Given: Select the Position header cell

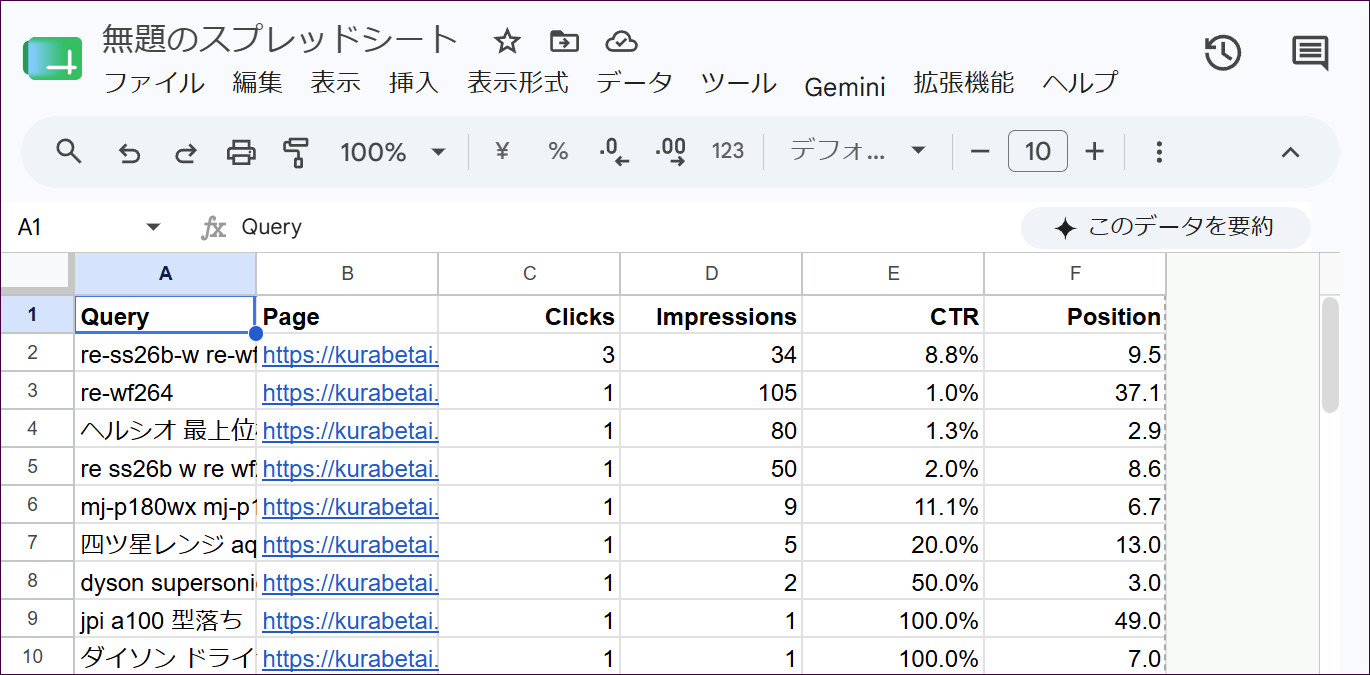Looking at the screenshot, I should [1075, 316].
